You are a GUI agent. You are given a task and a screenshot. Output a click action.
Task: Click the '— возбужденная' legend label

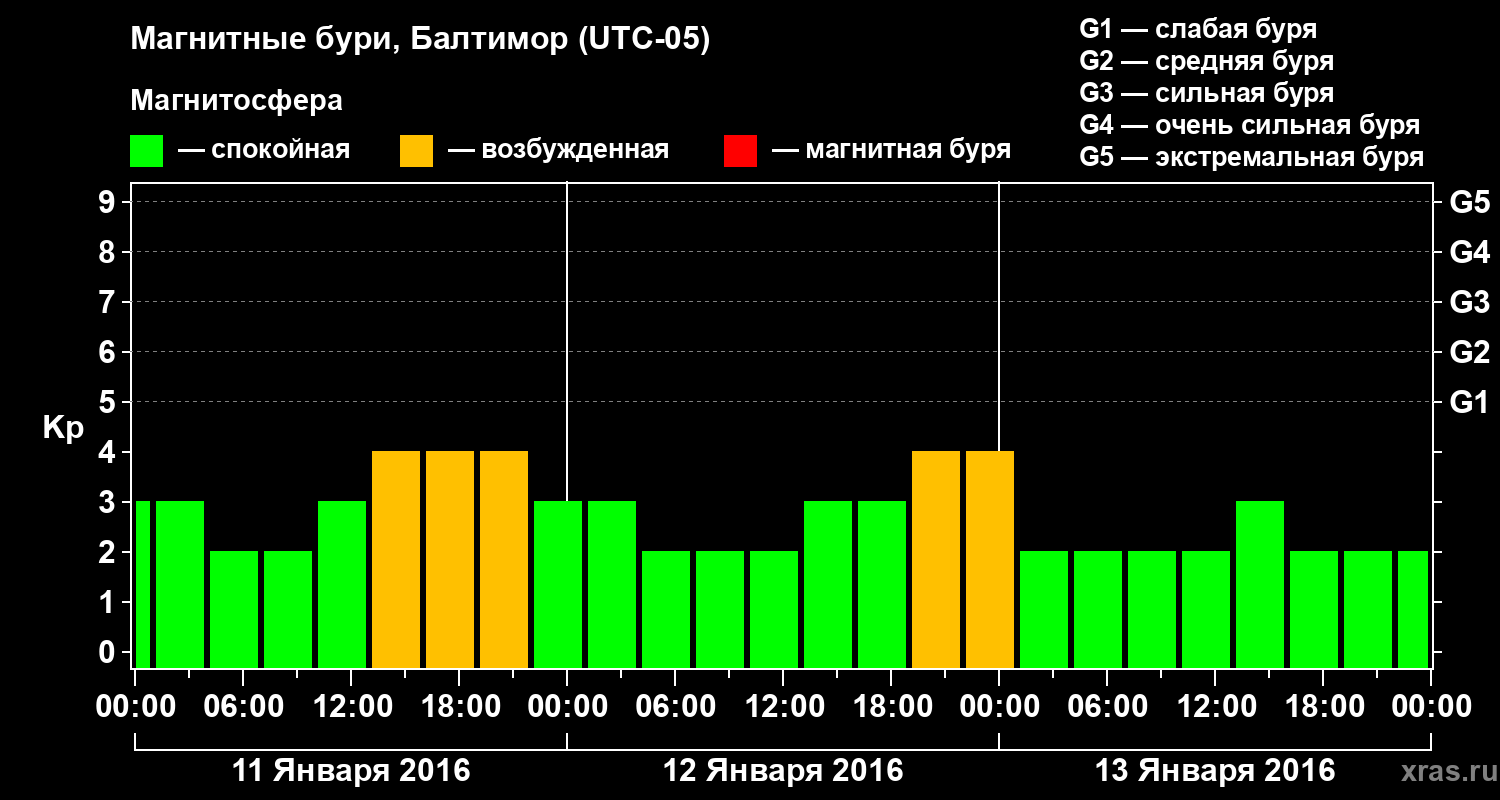[558, 151]
